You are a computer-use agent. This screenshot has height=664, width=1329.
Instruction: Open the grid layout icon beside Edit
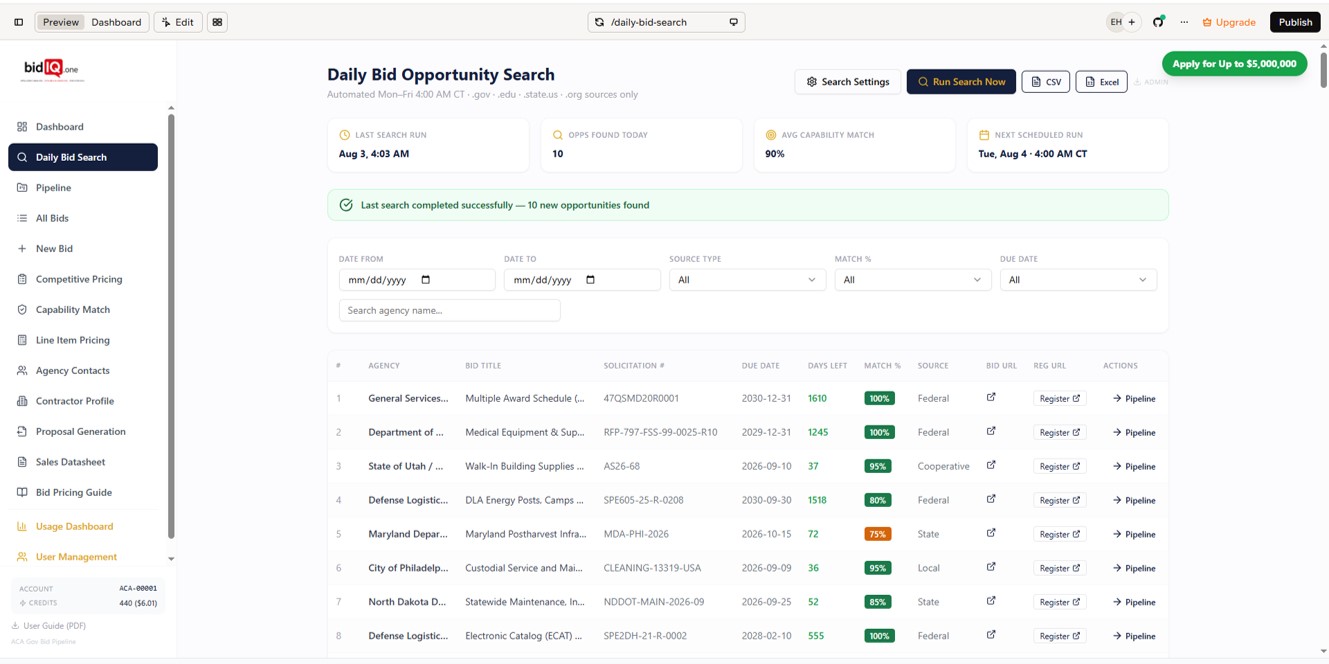(x=217, y=22)
